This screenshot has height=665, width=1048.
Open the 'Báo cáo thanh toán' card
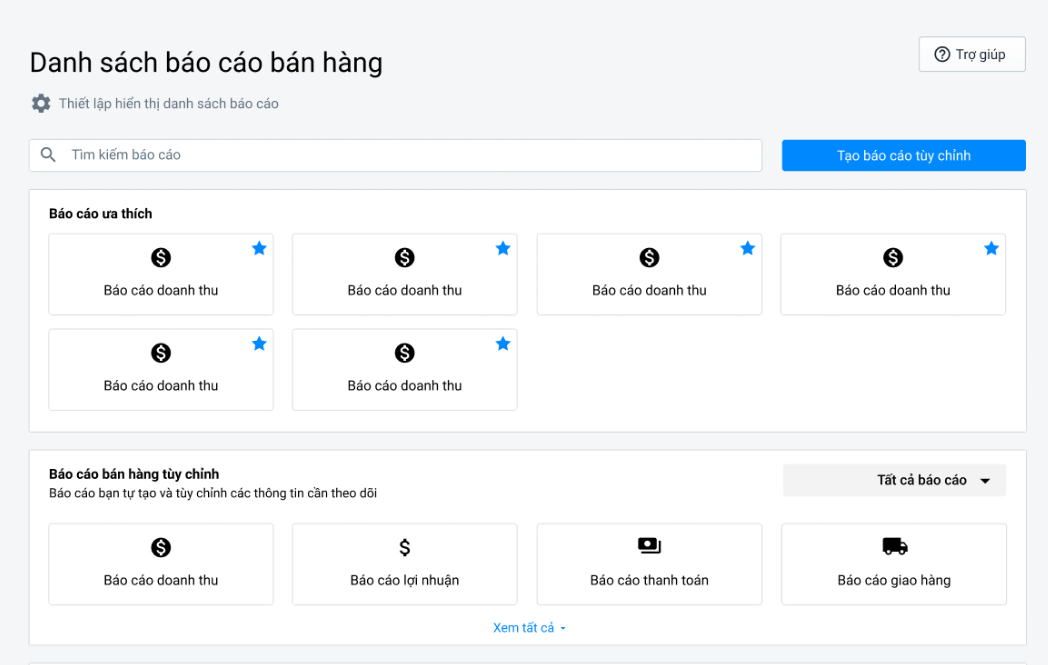pyautogui.click(x=649, y=565)
